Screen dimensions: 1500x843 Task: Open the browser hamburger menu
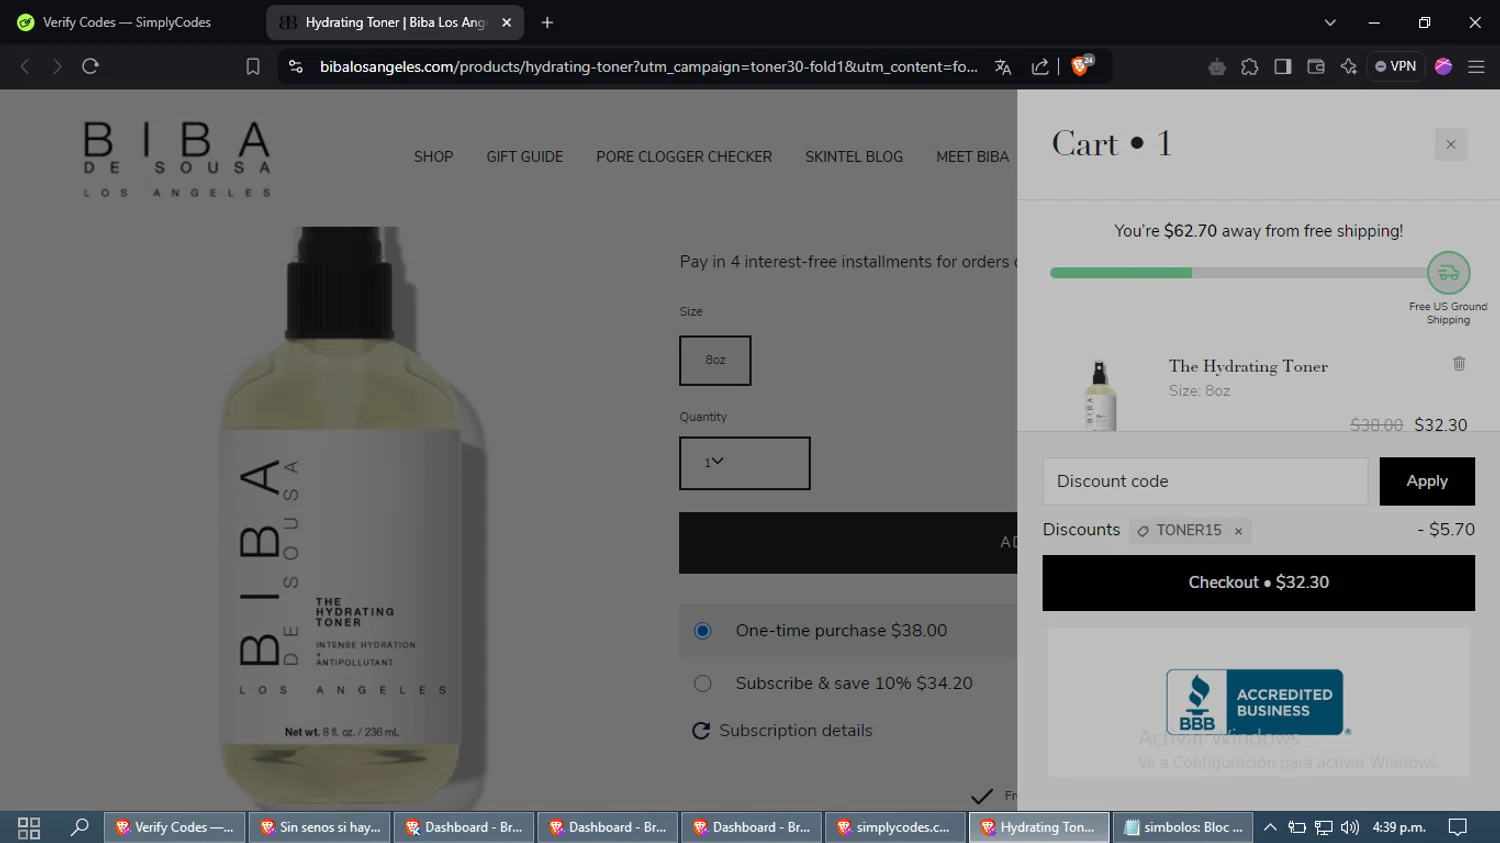pos(1476,66)
